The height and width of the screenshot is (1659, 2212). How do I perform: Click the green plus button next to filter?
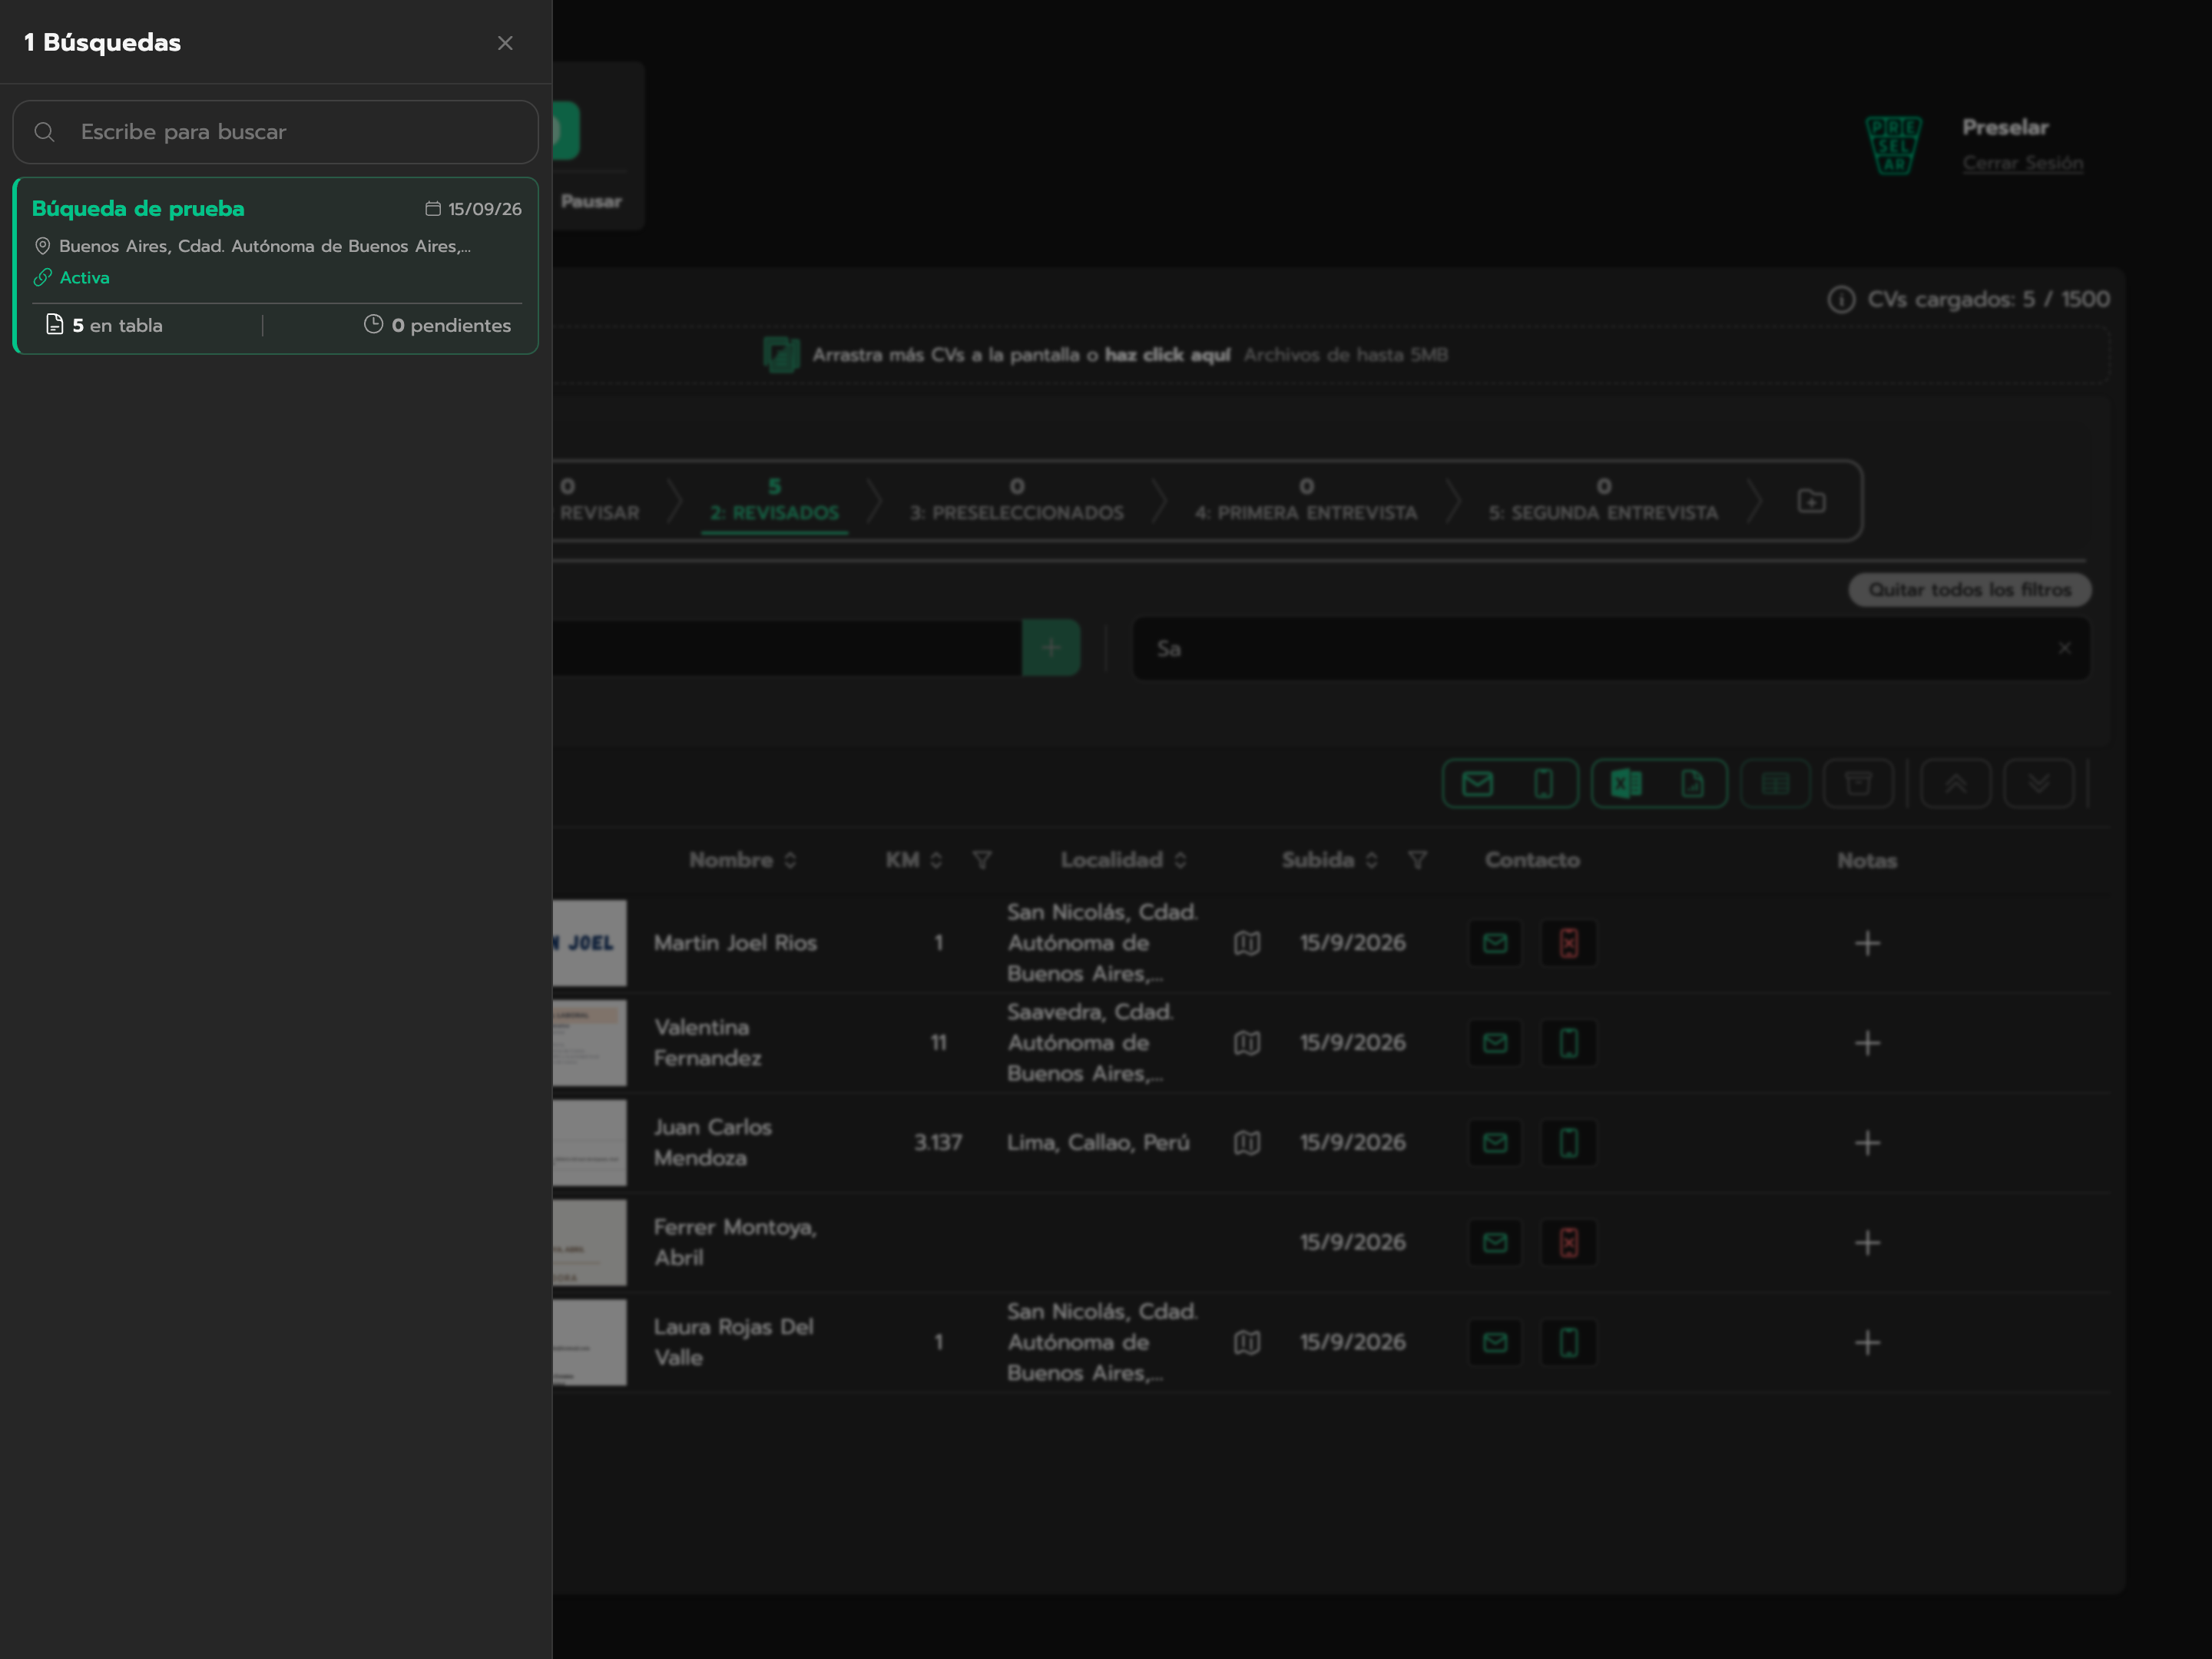1050,648
